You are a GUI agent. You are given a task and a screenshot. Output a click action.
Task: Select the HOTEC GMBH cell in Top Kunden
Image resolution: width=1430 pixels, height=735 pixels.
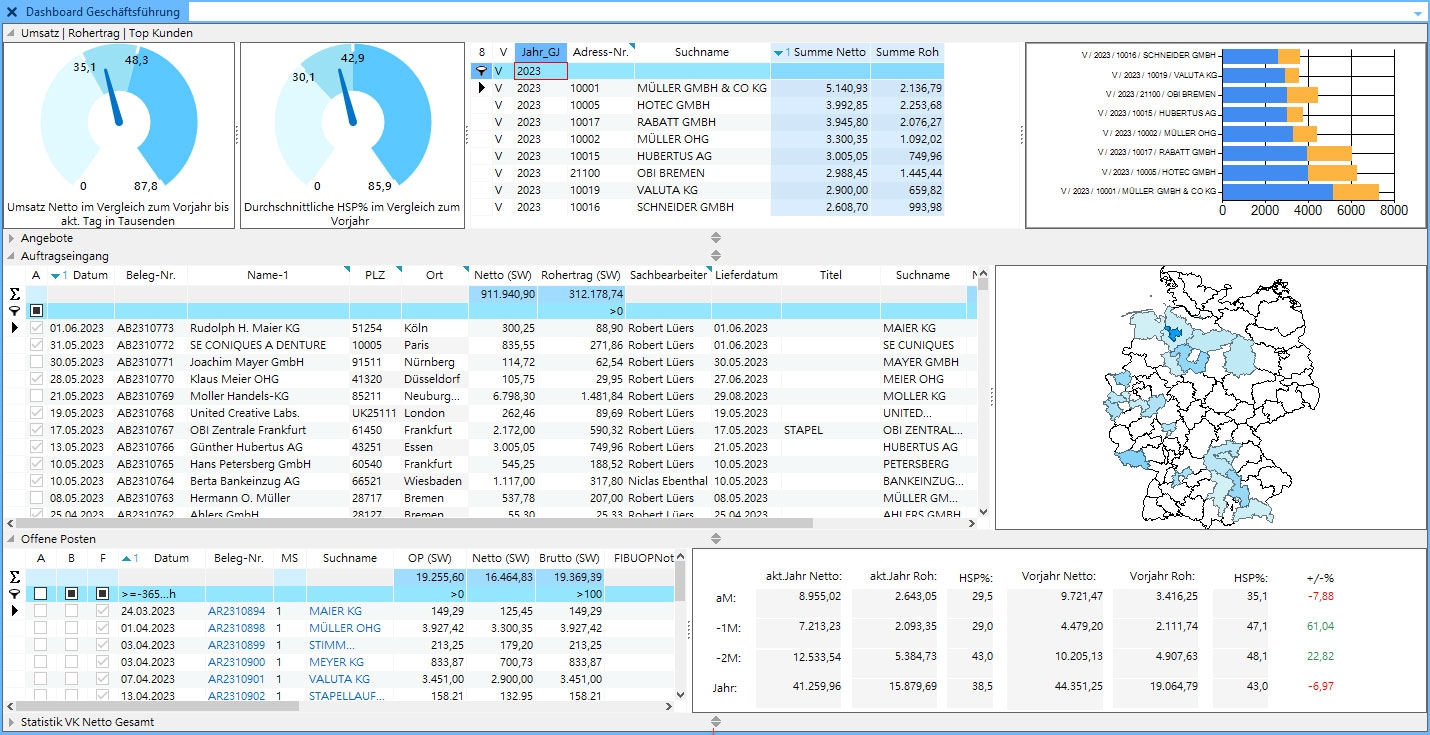pos(703,105)
